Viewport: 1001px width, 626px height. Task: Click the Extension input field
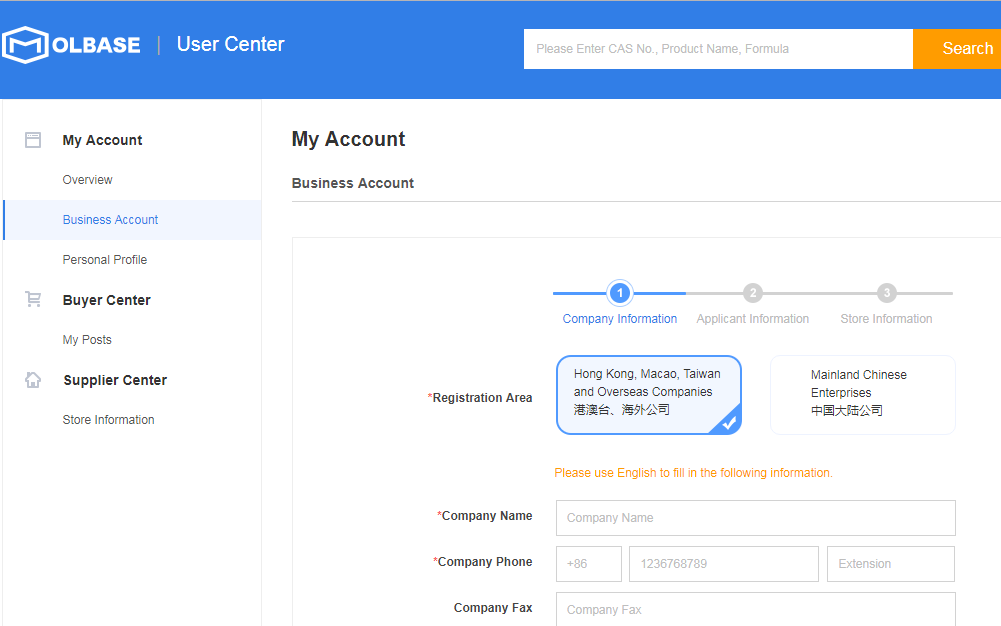pos(891,564)
